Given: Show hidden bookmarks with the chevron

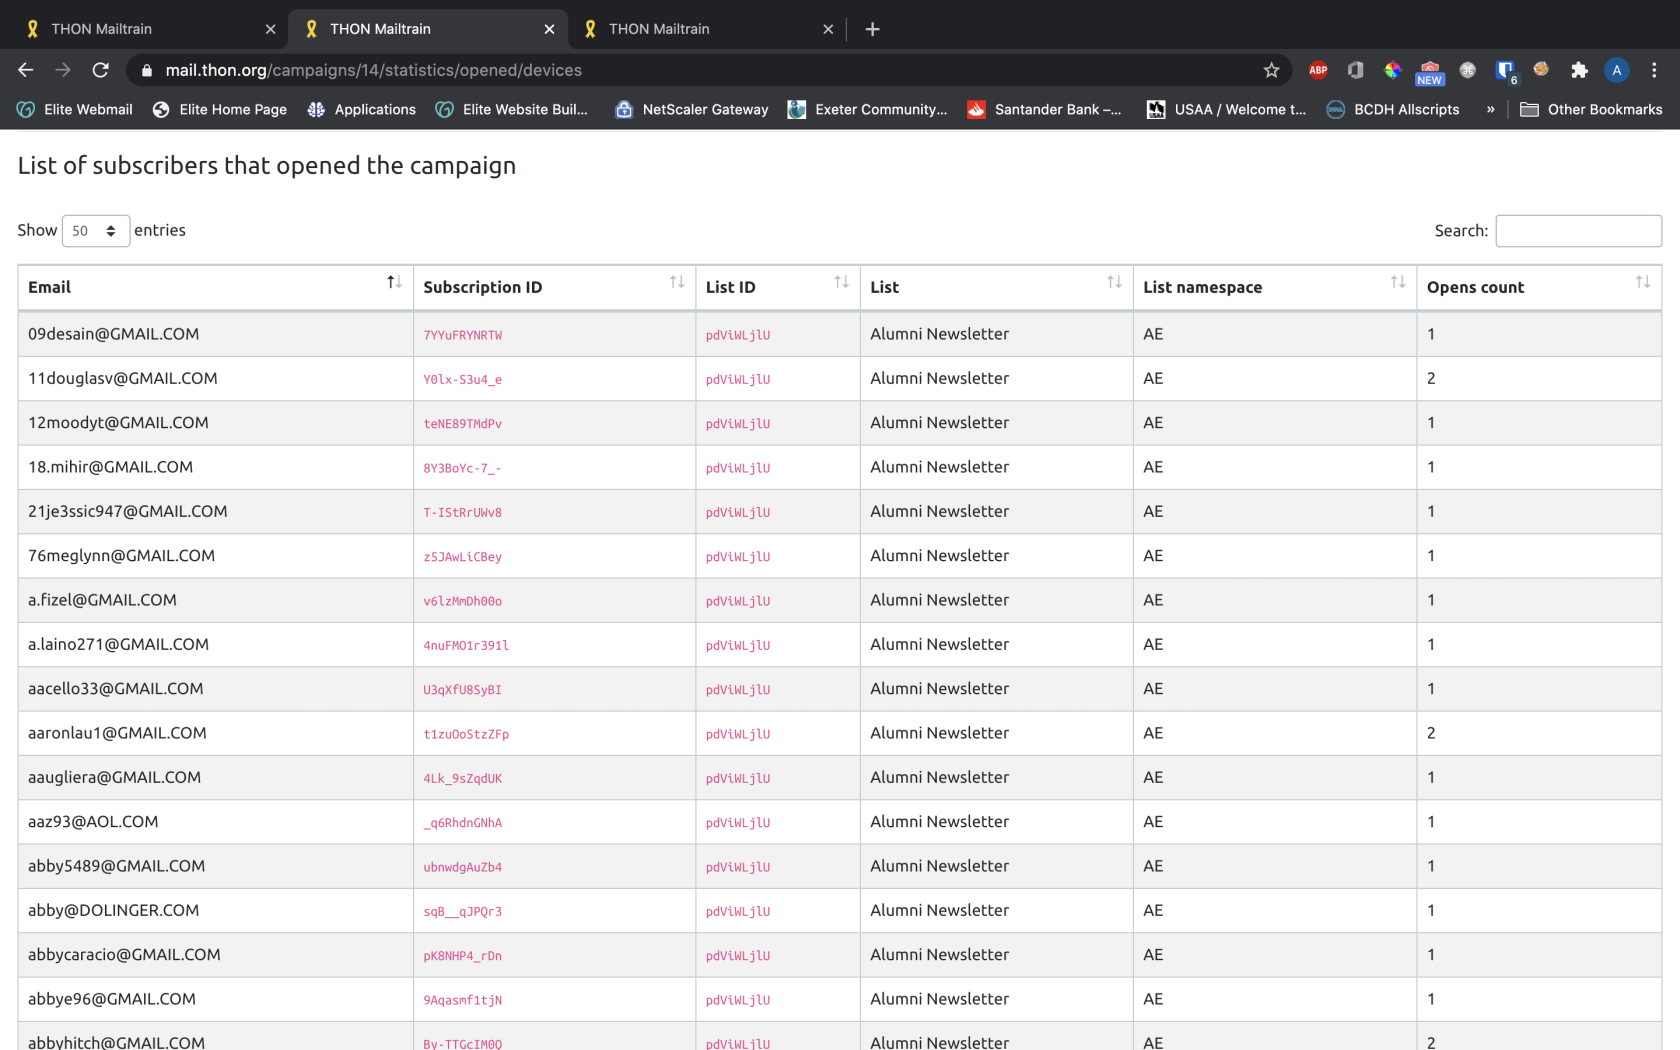Looking at the screenshot, I should (1490, 109).
